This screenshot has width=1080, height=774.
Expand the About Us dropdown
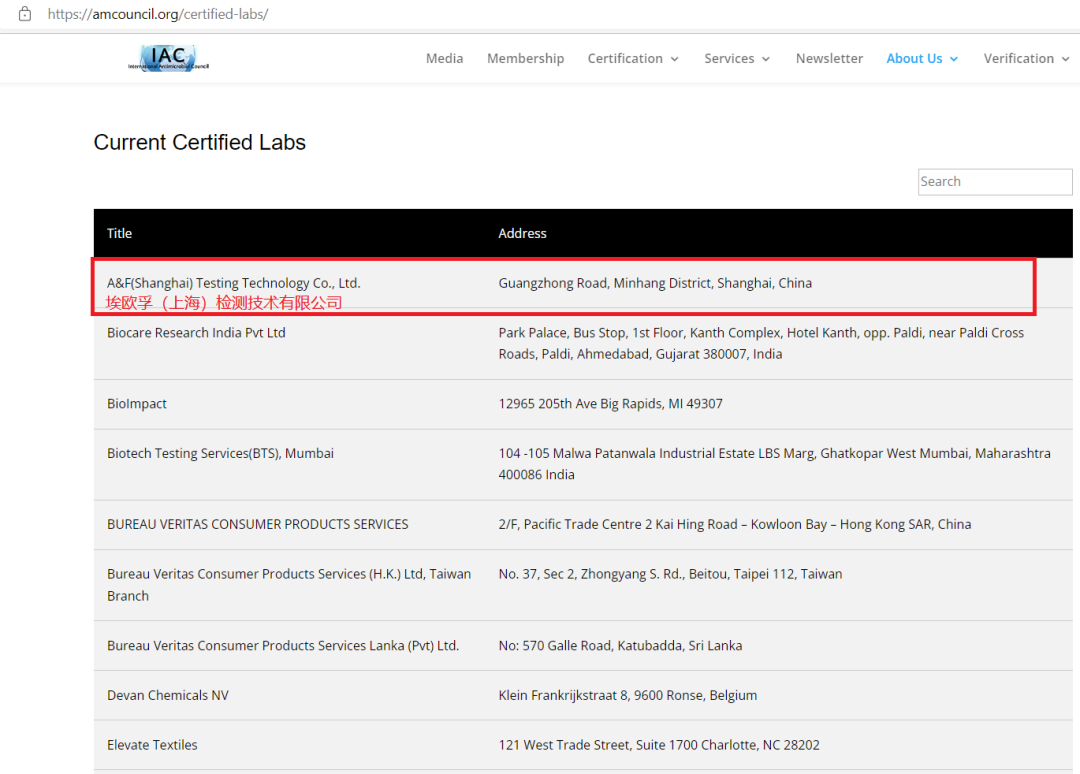click(922, 58)
